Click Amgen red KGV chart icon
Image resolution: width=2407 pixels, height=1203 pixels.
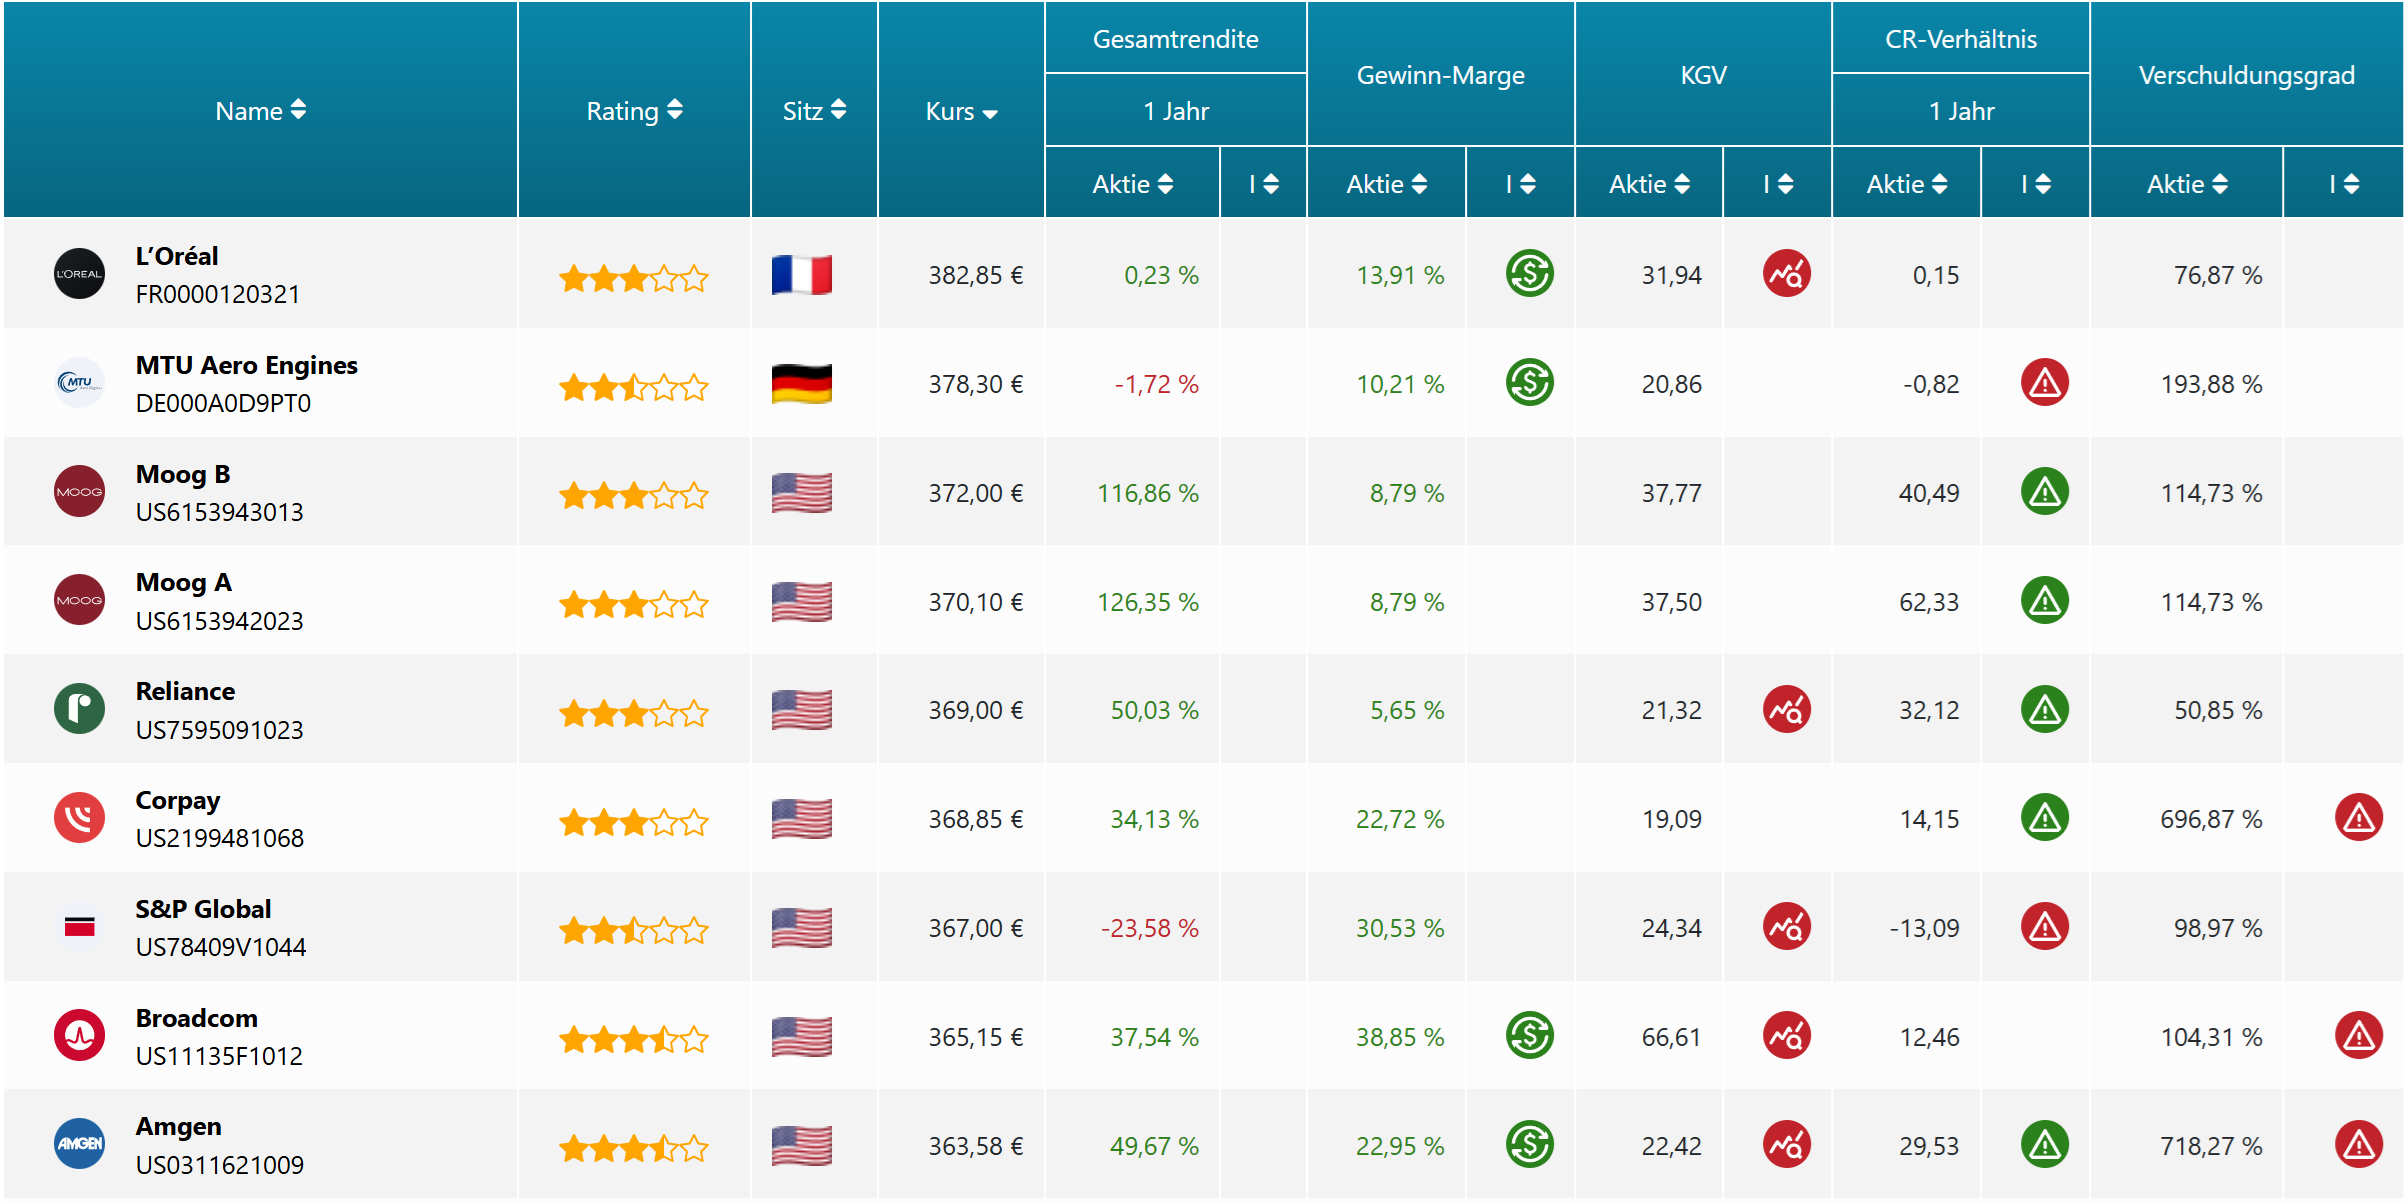1786,1145
